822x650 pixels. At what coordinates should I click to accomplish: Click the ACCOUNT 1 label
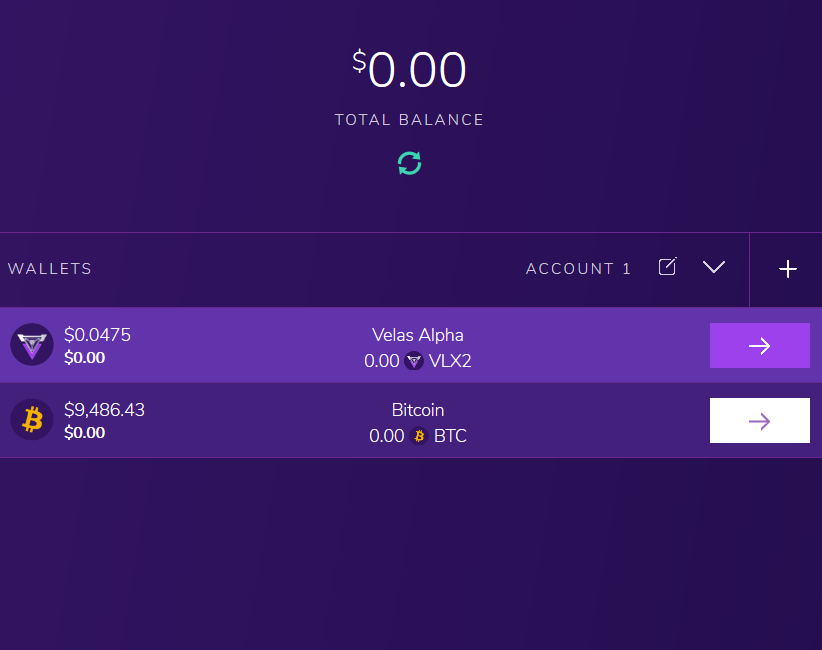[578, 269]
